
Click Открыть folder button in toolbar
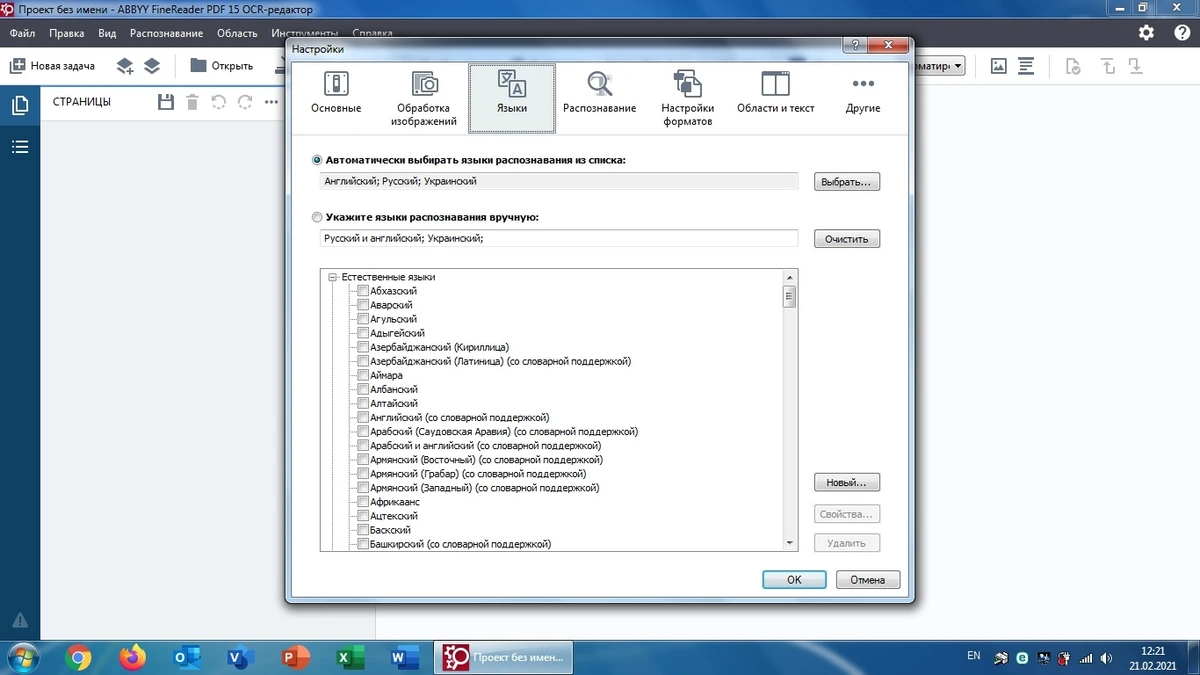221,66
